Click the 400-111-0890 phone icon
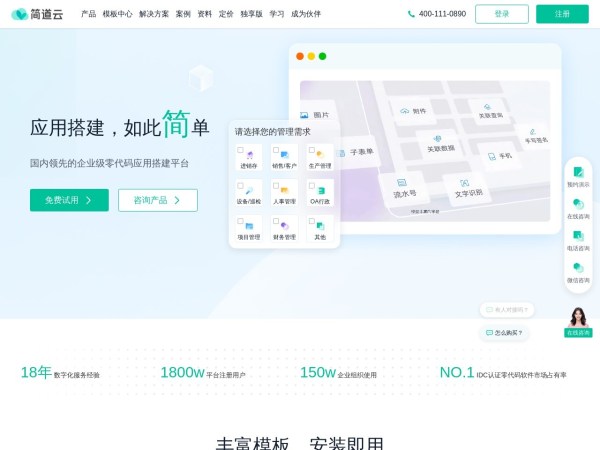 coord(411,14)
